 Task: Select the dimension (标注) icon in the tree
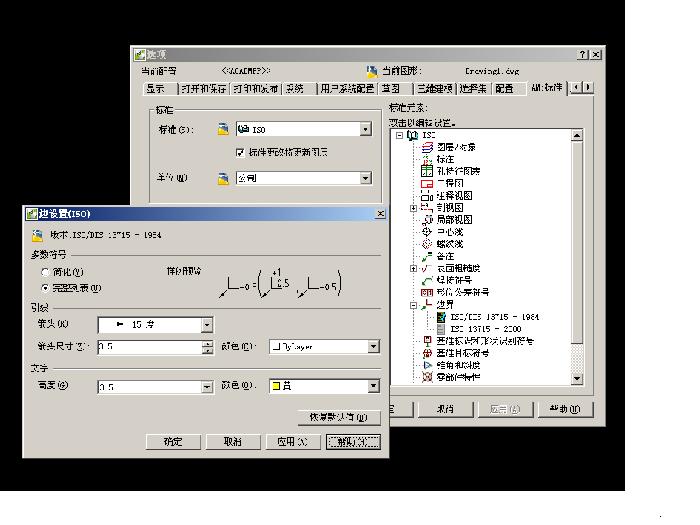click(x=427, y=159)
